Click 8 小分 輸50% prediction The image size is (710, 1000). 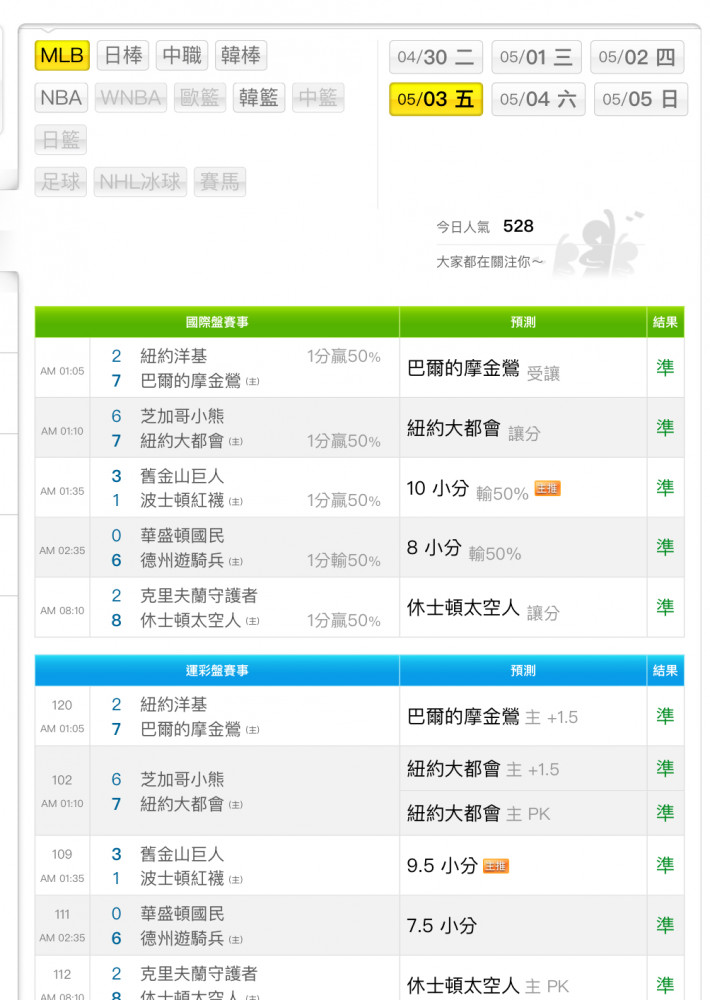pyautogui.click(x=464, y=549)
